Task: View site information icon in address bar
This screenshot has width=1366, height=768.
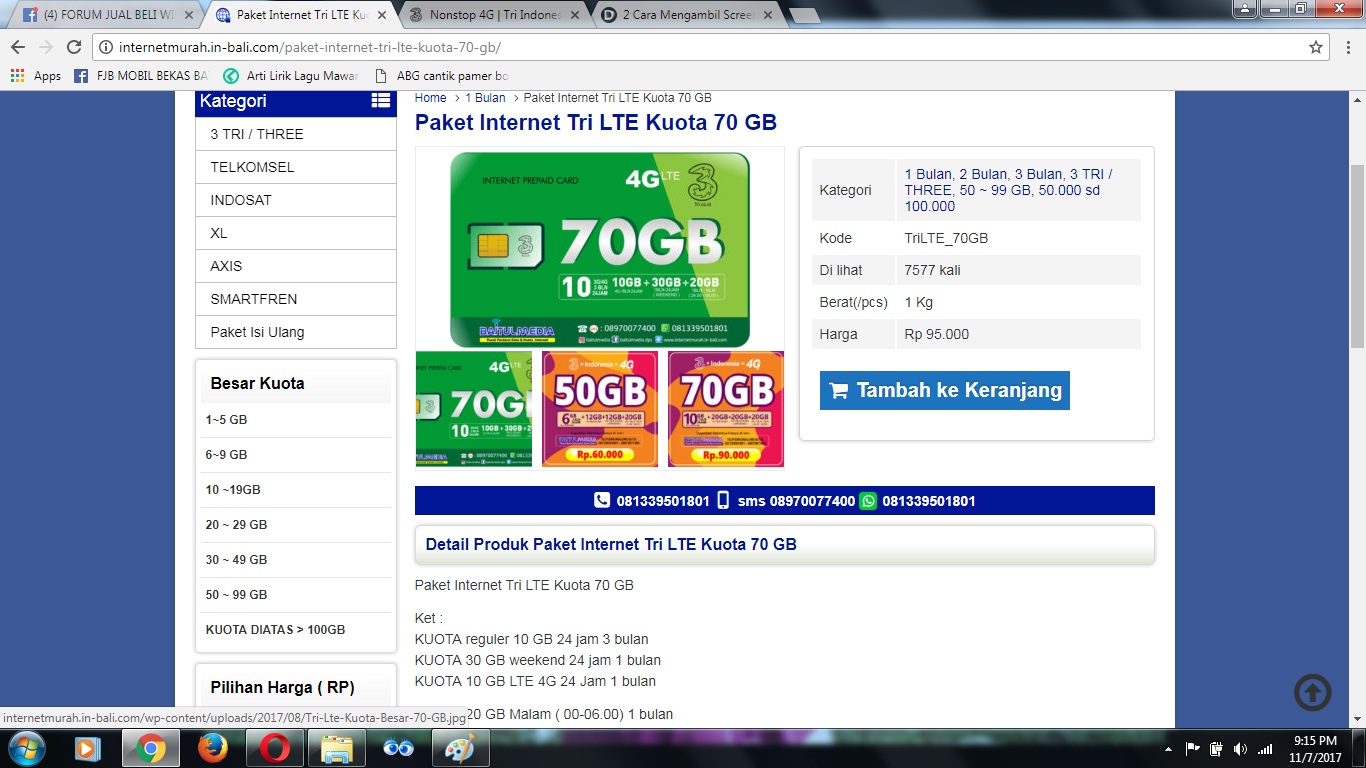Action: (106, 47)
